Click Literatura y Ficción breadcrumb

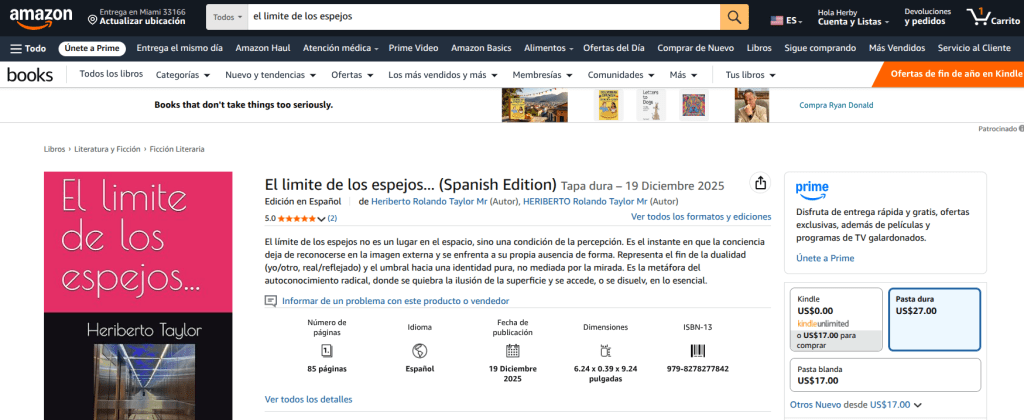click(x=107, y=149)
